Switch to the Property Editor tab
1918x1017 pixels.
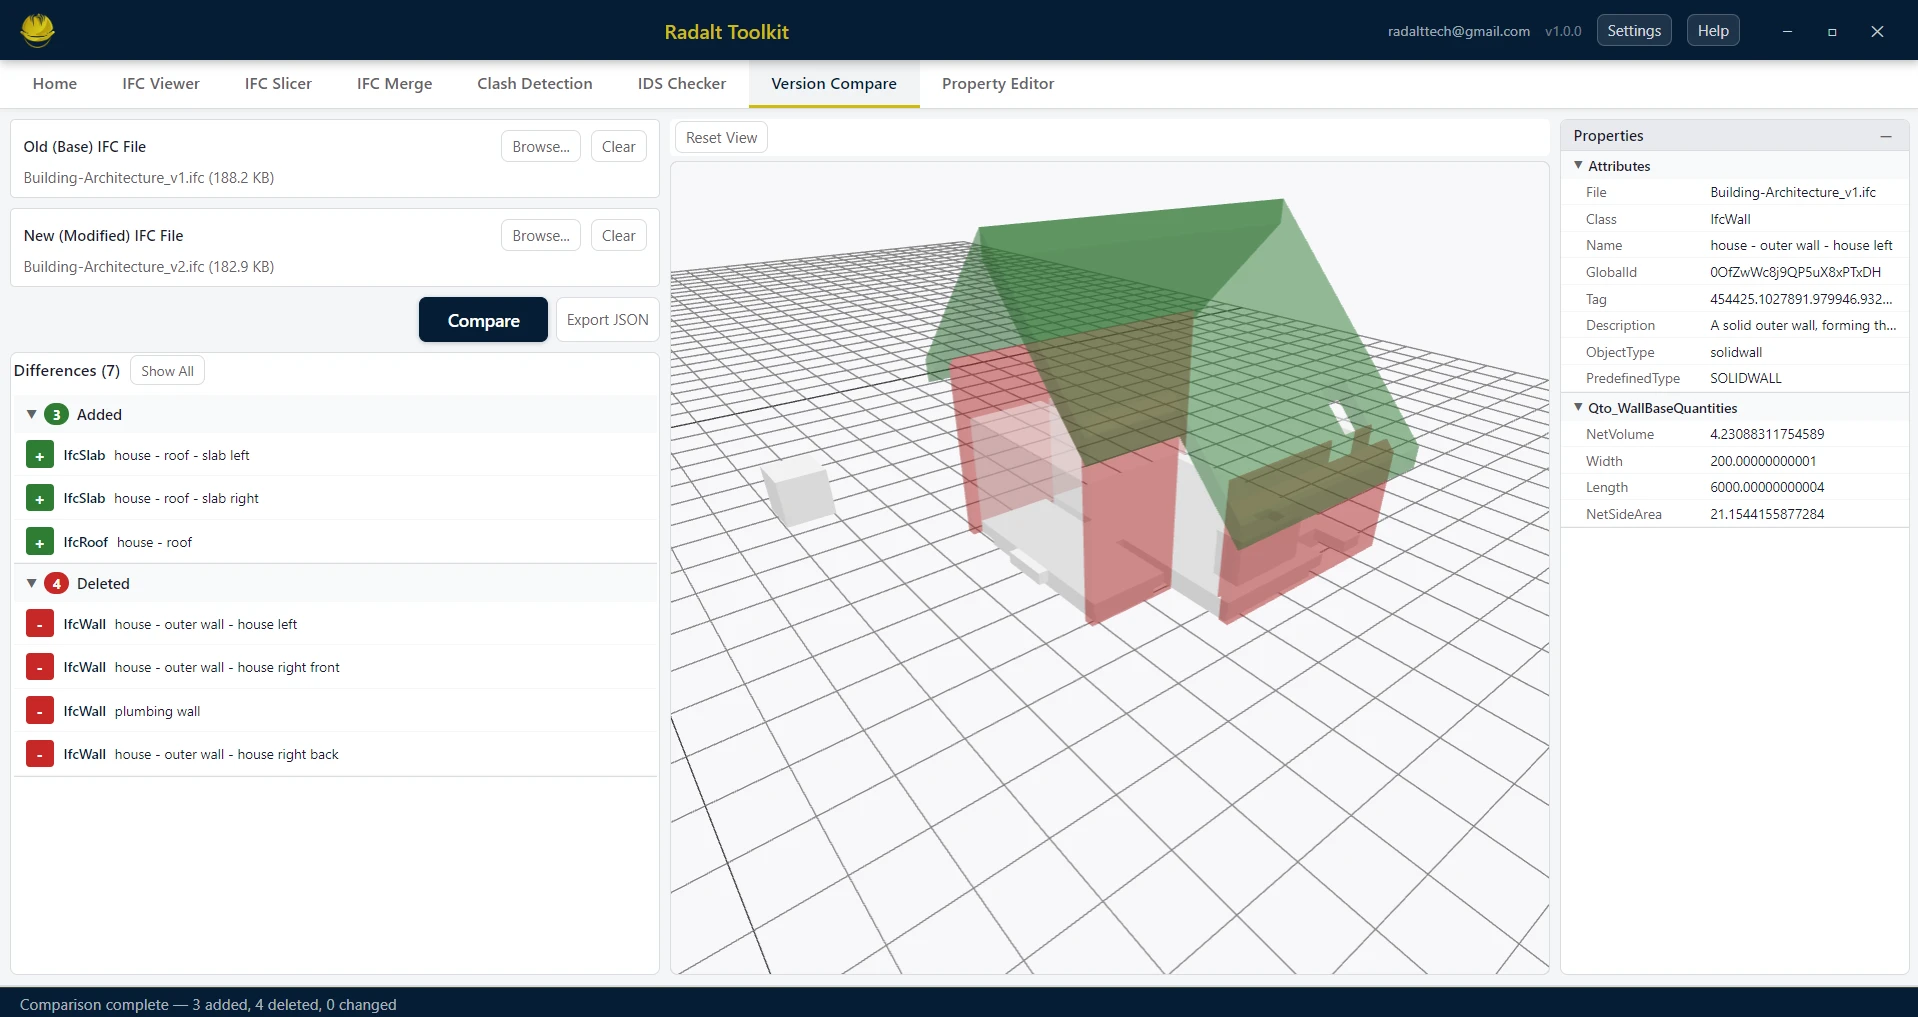[997, 84]
